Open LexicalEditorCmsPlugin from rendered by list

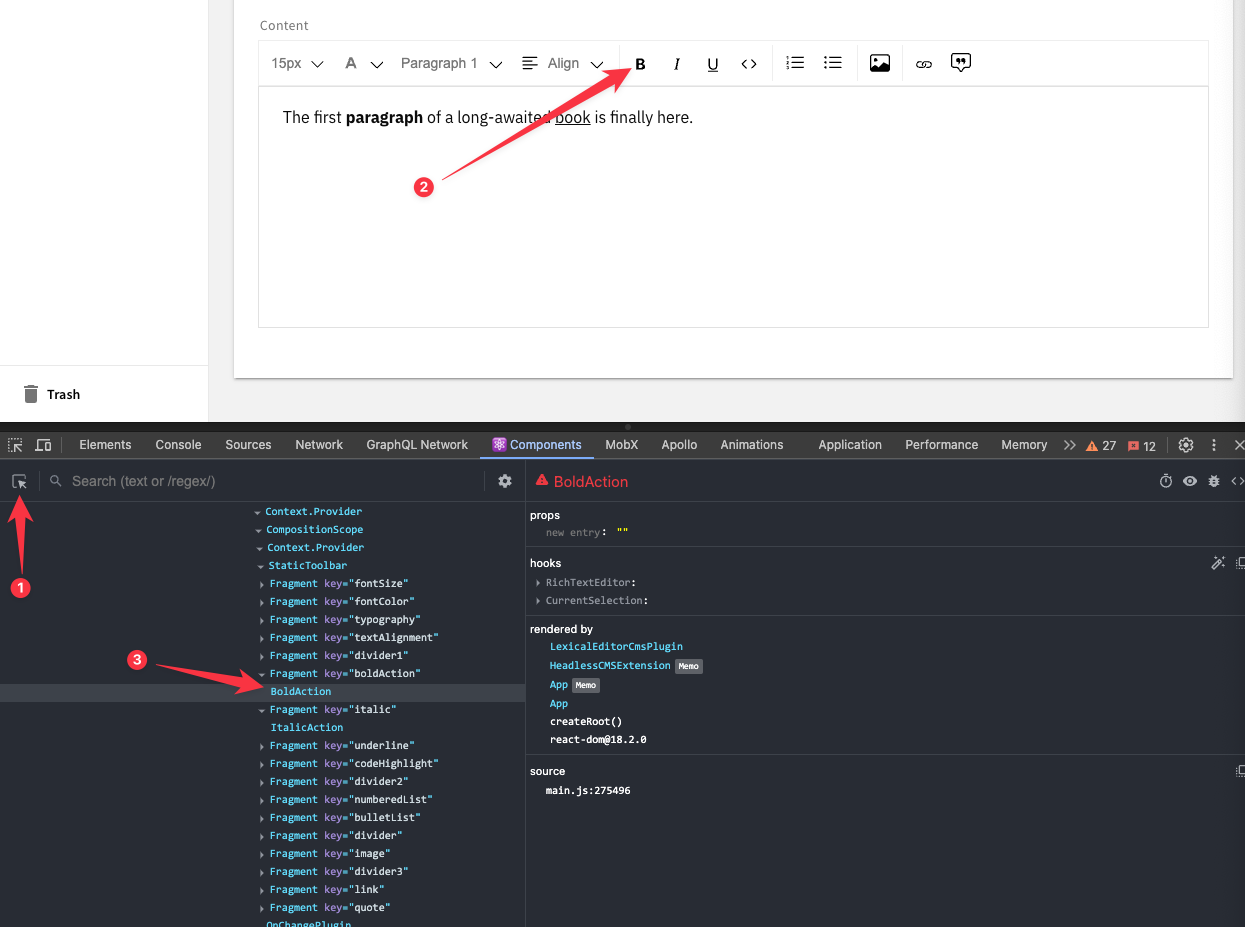click(617, 646)
